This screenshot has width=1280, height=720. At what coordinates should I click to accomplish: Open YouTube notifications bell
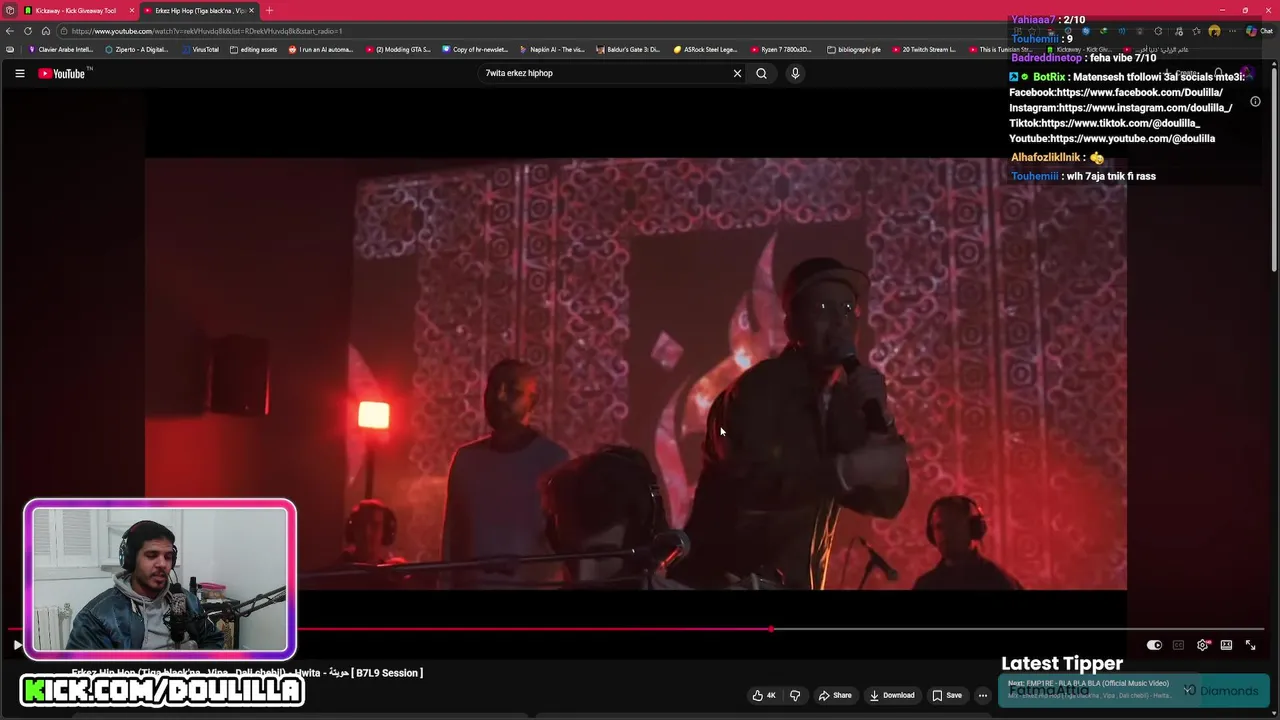click(1219, 73)
